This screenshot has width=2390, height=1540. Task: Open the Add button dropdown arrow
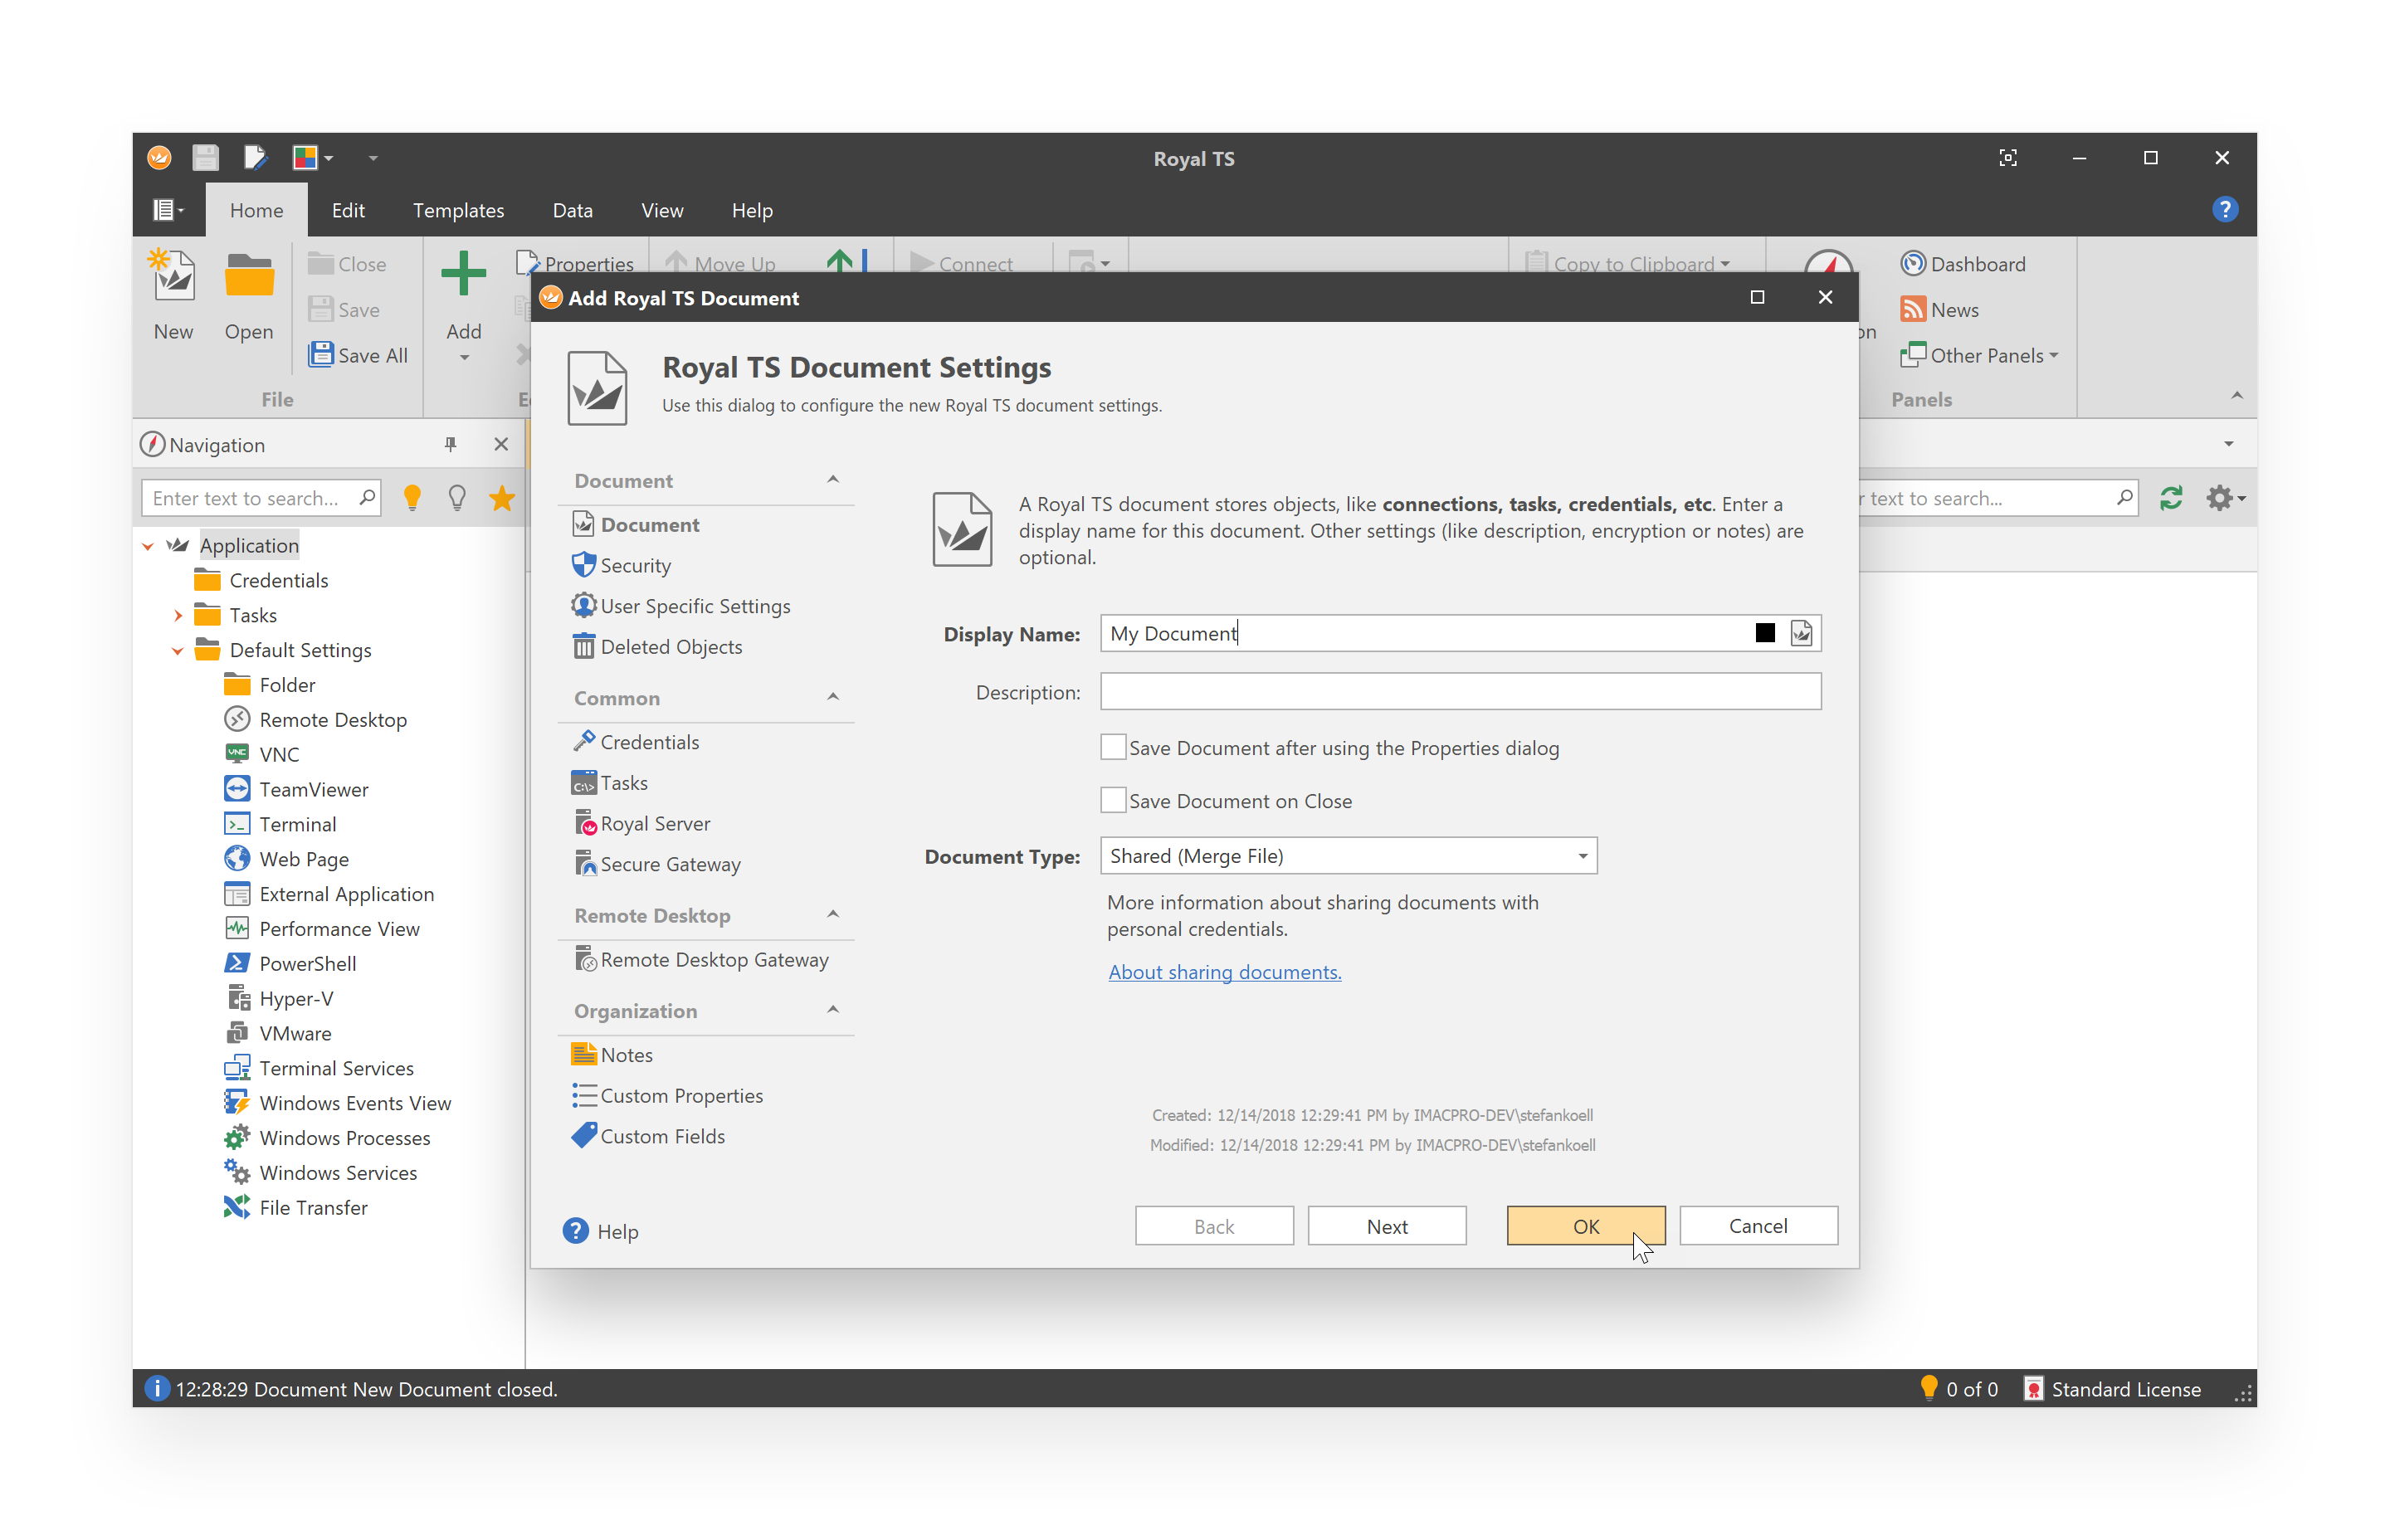pos(464,358)
